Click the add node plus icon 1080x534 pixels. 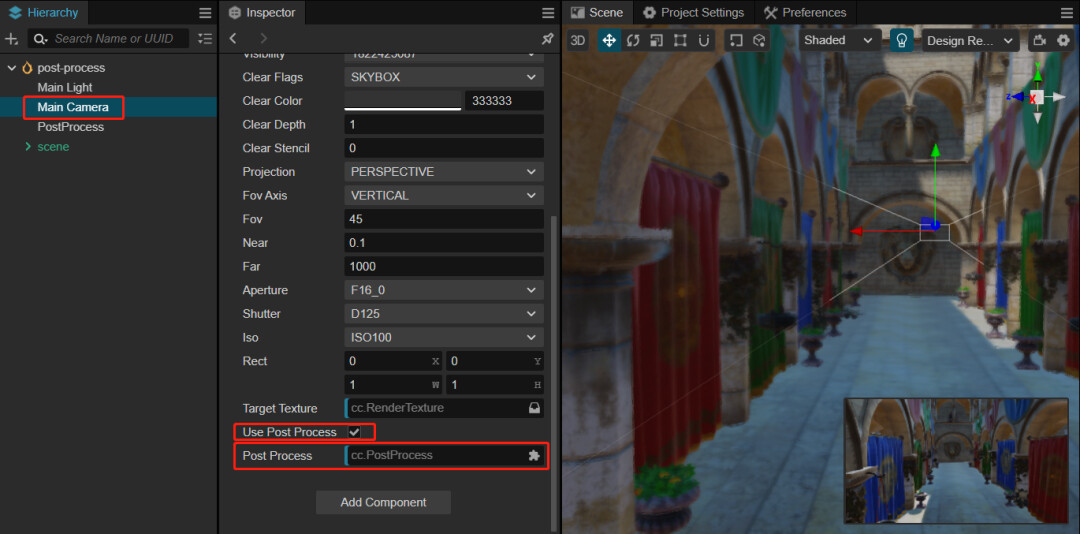coord(12,38)
